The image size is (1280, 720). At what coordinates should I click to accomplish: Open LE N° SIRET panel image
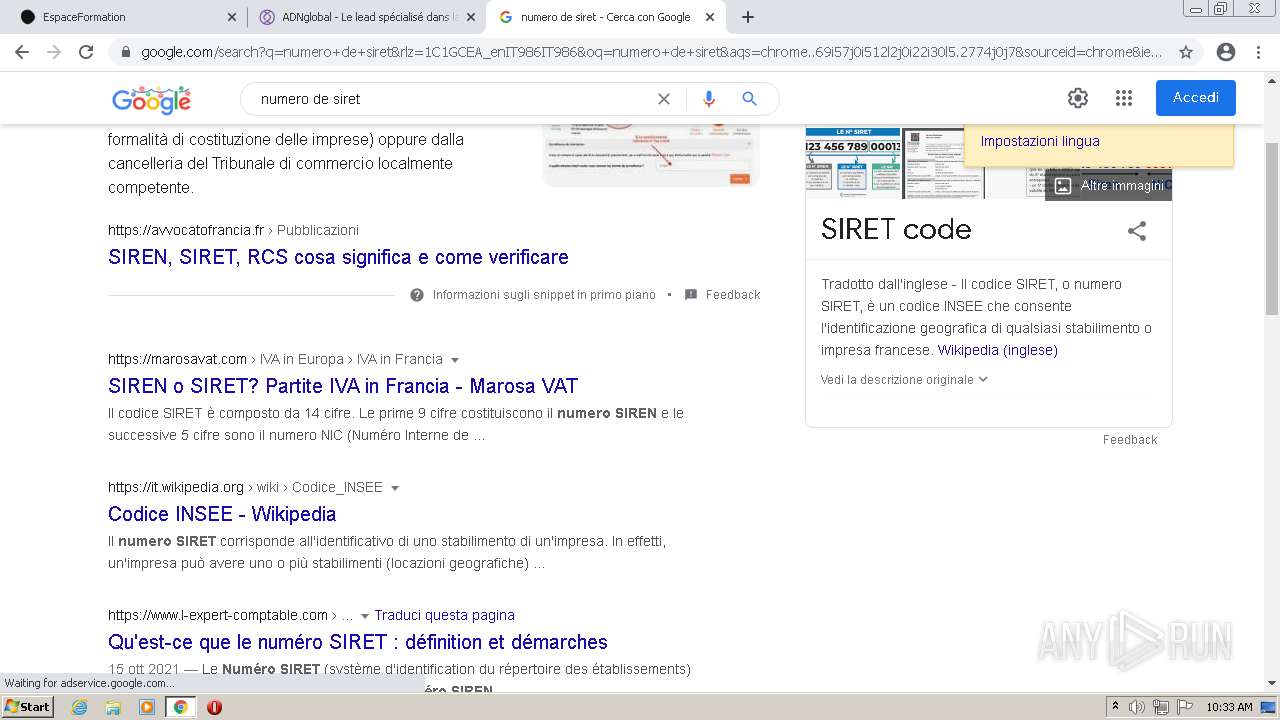click(853, 162)
